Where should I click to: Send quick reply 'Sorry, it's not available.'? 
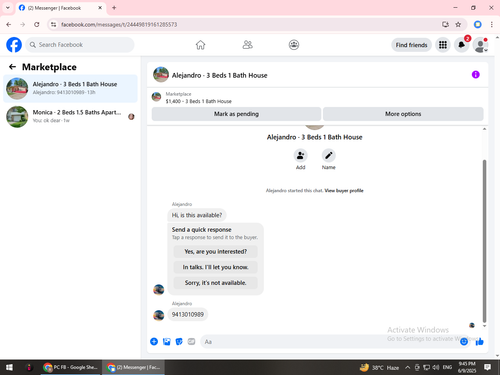[216, 283]
